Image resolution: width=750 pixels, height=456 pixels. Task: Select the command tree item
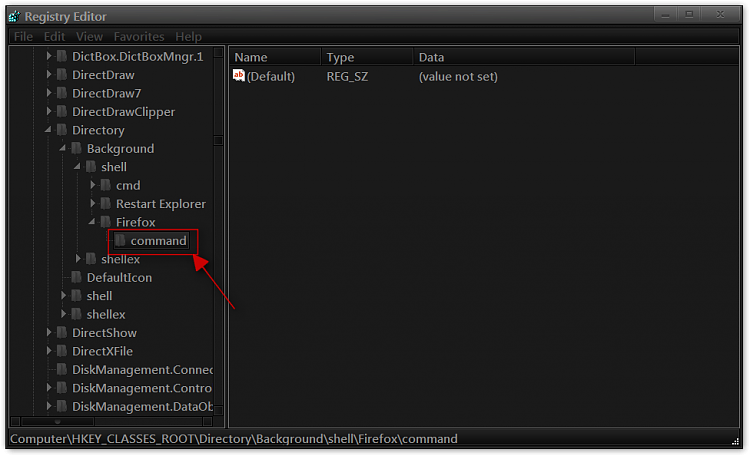[x=158, y=241]
